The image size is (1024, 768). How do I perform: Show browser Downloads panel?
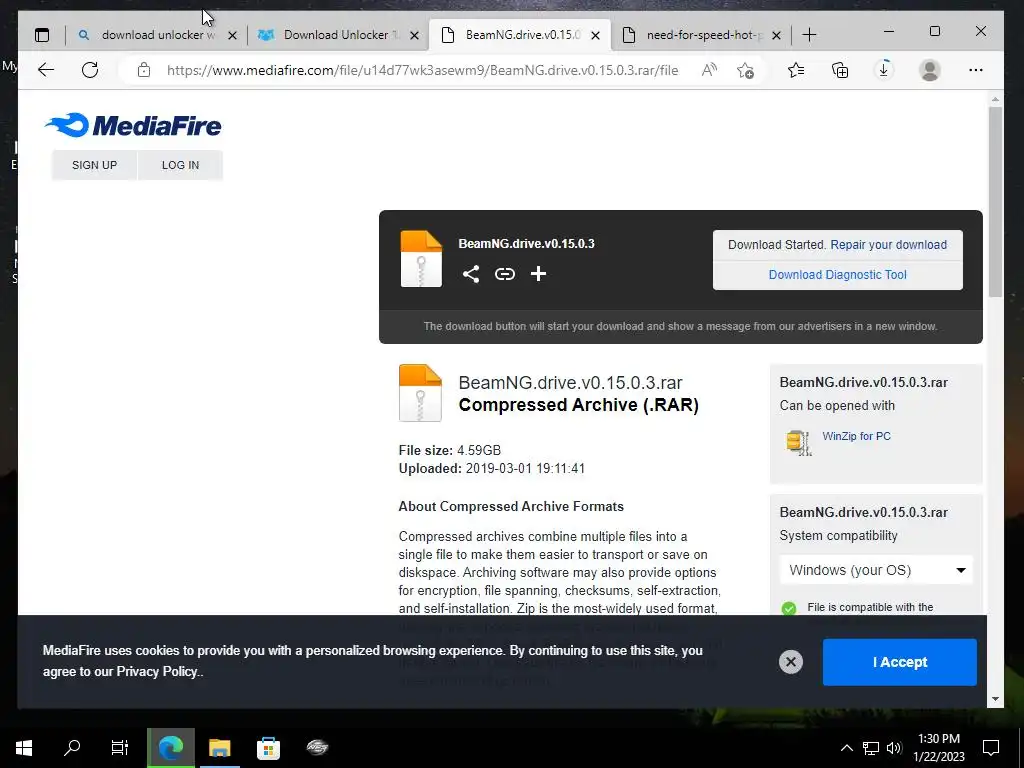(x=884, y=70)
